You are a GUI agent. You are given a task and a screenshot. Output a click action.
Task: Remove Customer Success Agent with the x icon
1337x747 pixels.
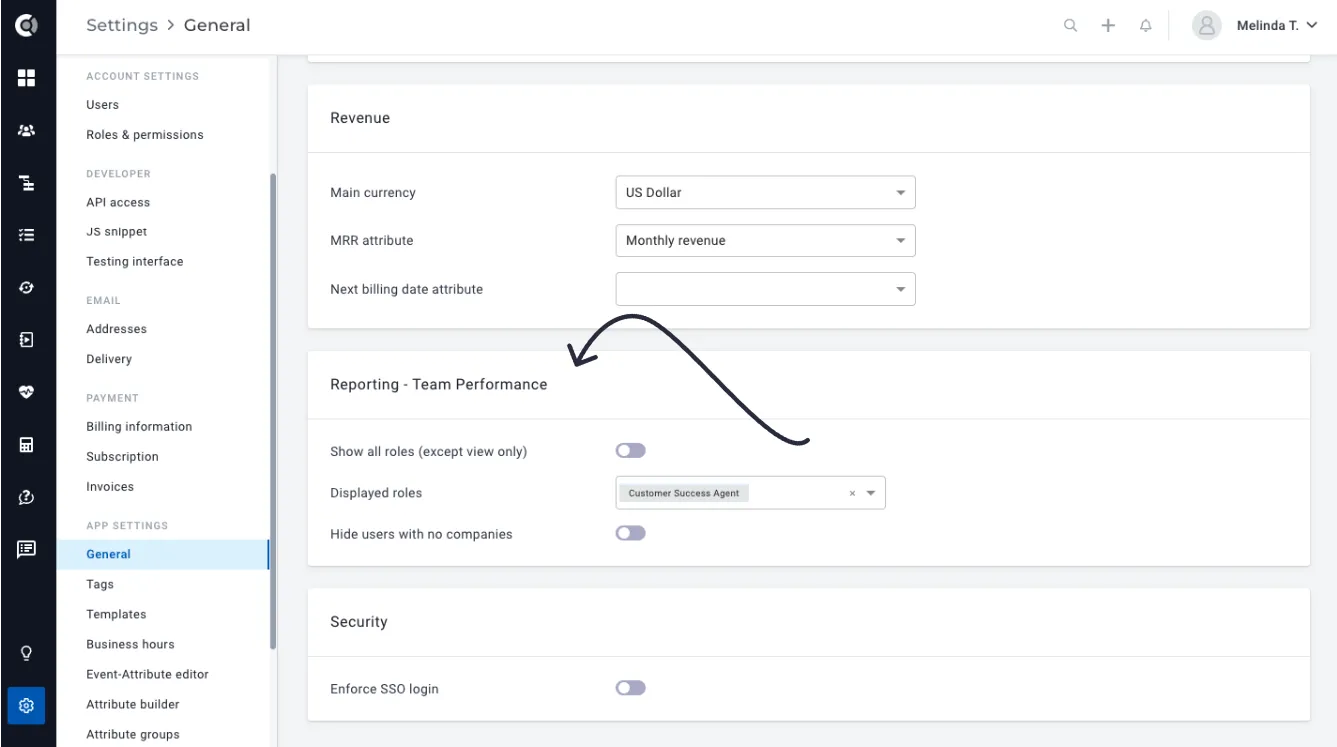[x=852, y=493]
